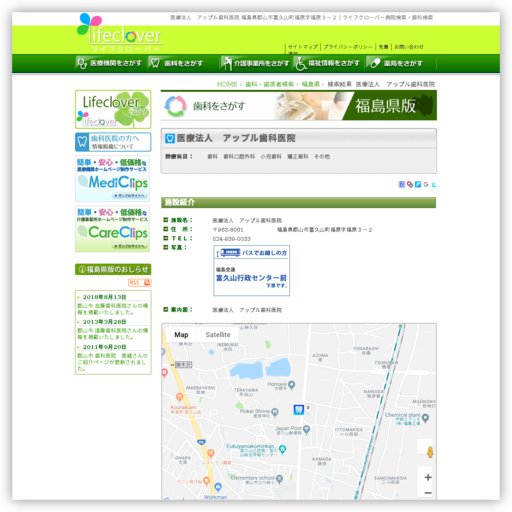
Task: Open the プライバシーポリシー link
Action: [x=348, y=47]
